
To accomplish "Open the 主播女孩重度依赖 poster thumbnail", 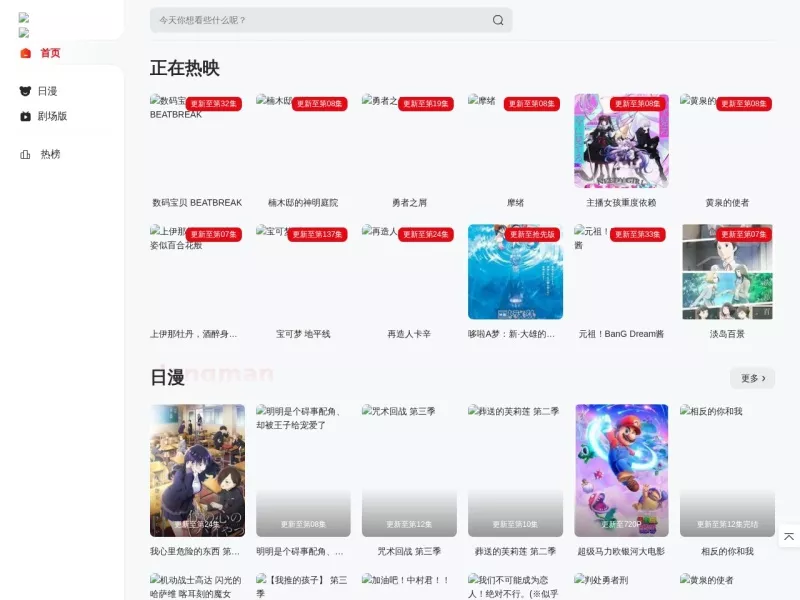I will pyautogui.click(x=621, y=141).
